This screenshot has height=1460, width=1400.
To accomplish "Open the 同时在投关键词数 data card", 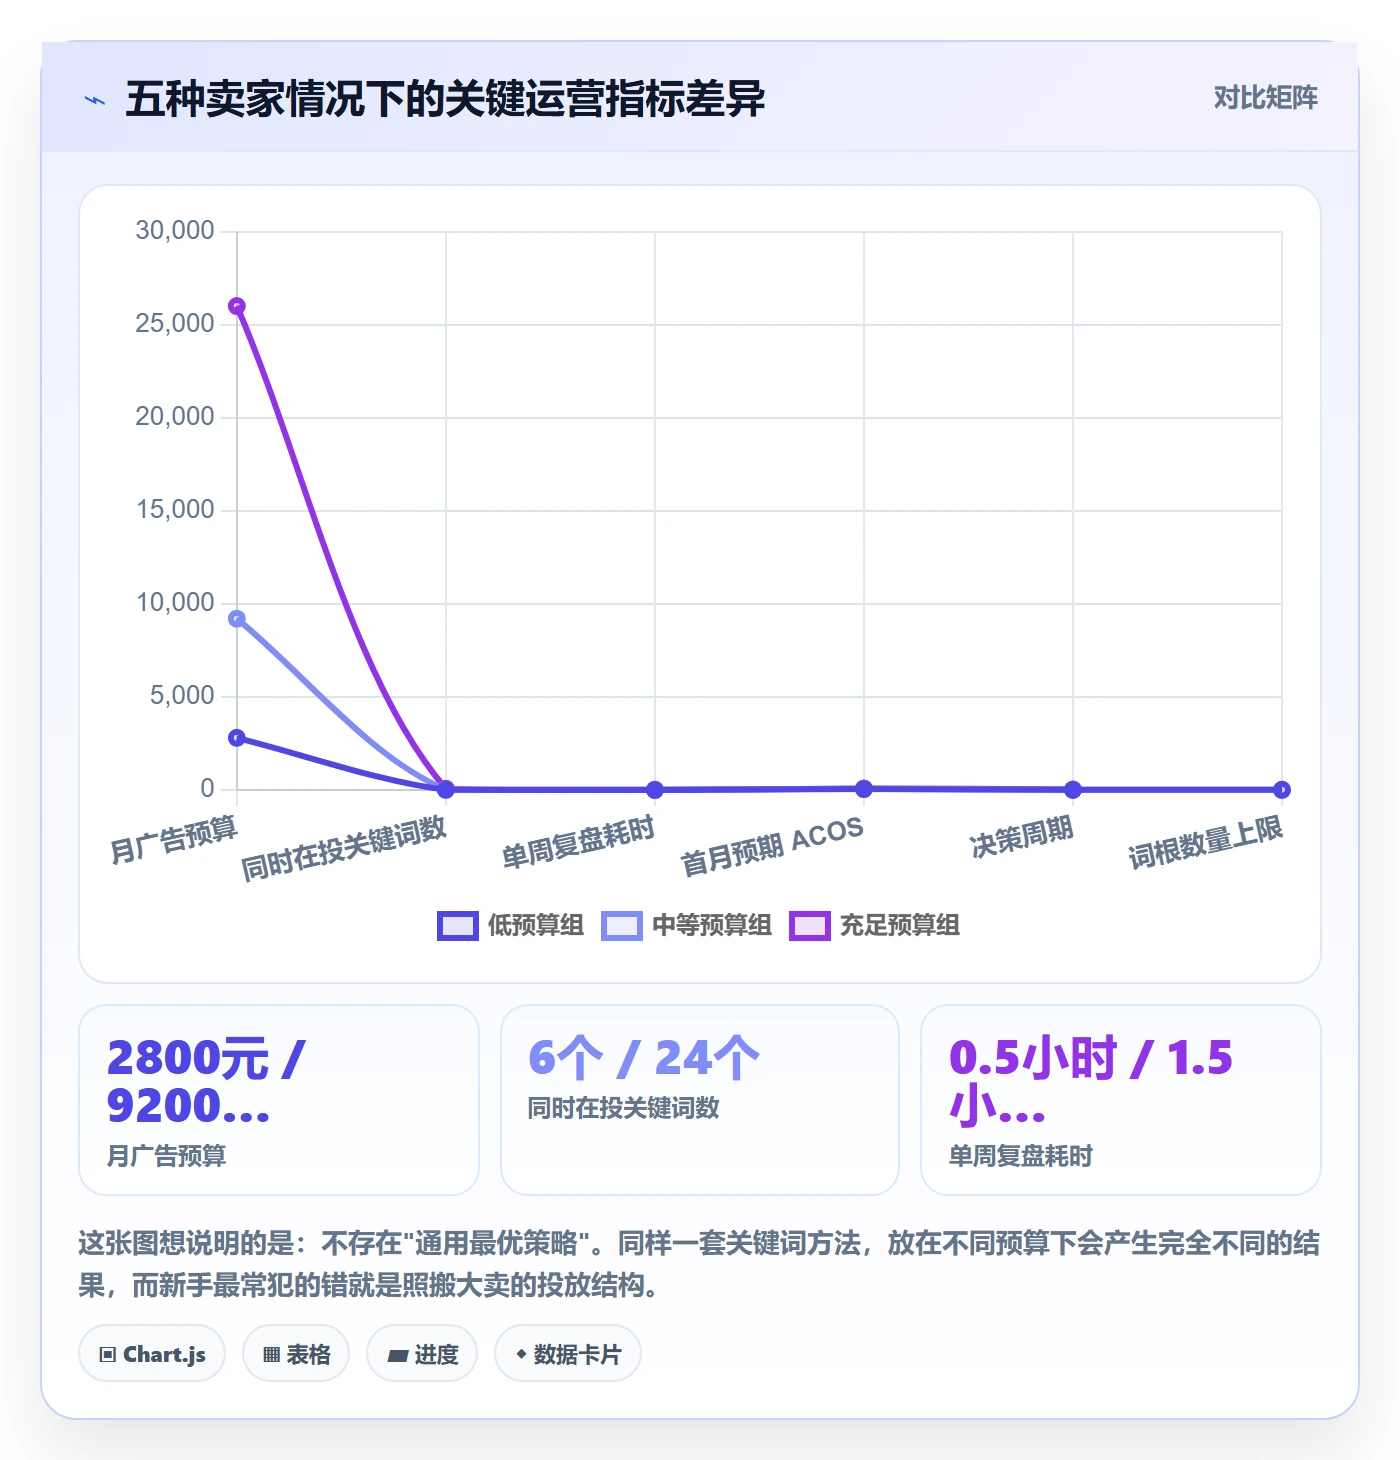I will click(x=700, y=1100).
